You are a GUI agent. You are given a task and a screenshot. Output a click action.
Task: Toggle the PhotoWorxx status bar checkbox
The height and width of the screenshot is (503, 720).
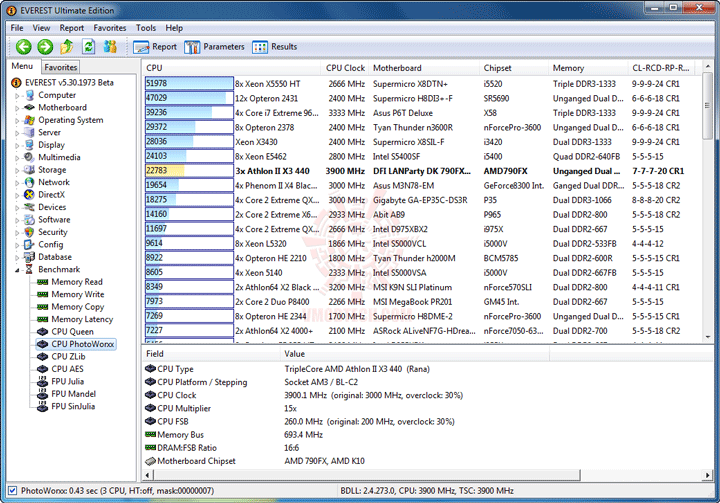coord(12,491)
